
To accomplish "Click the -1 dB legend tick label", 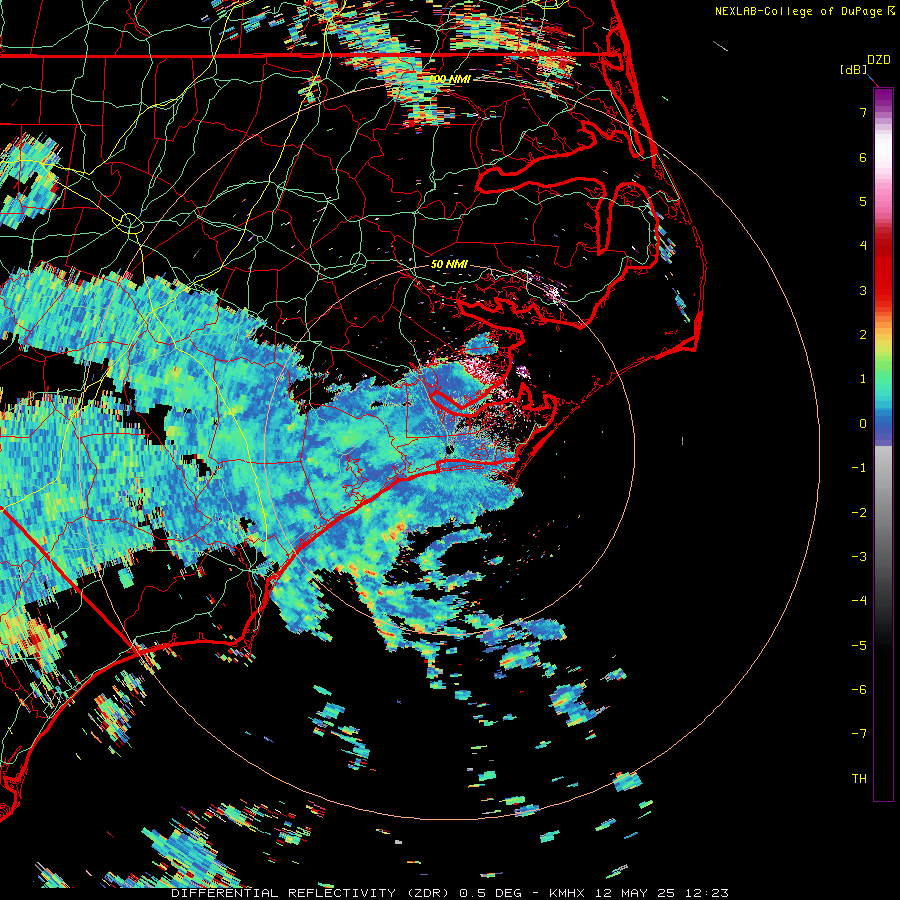I will pos(859,468).
